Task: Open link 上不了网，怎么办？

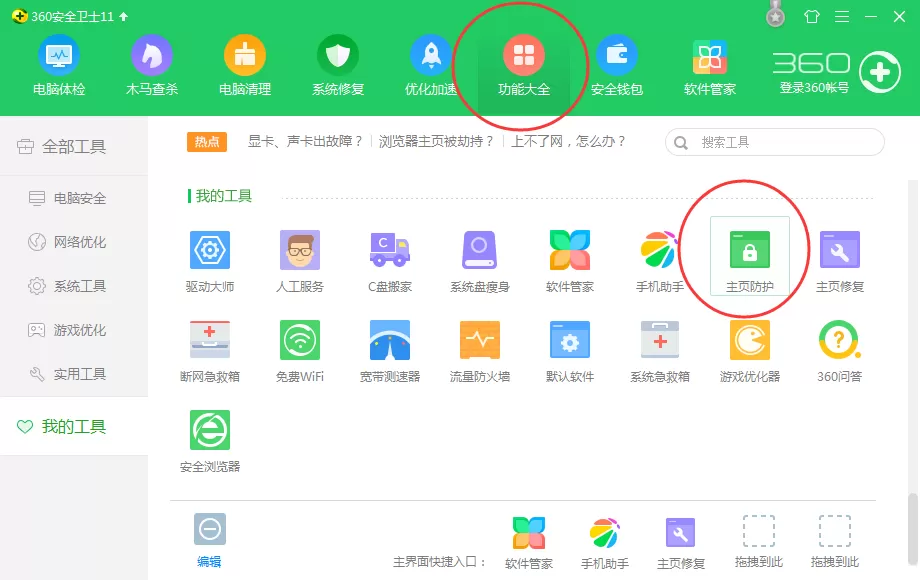Action: point(569,141)
